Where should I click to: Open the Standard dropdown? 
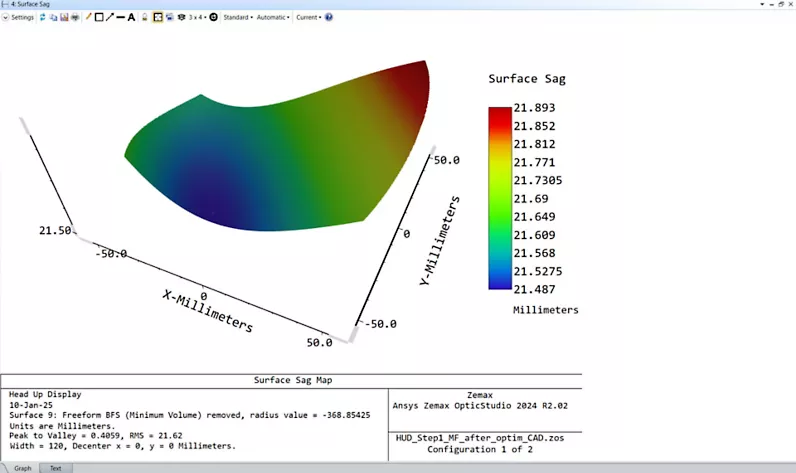pos(238,17)
